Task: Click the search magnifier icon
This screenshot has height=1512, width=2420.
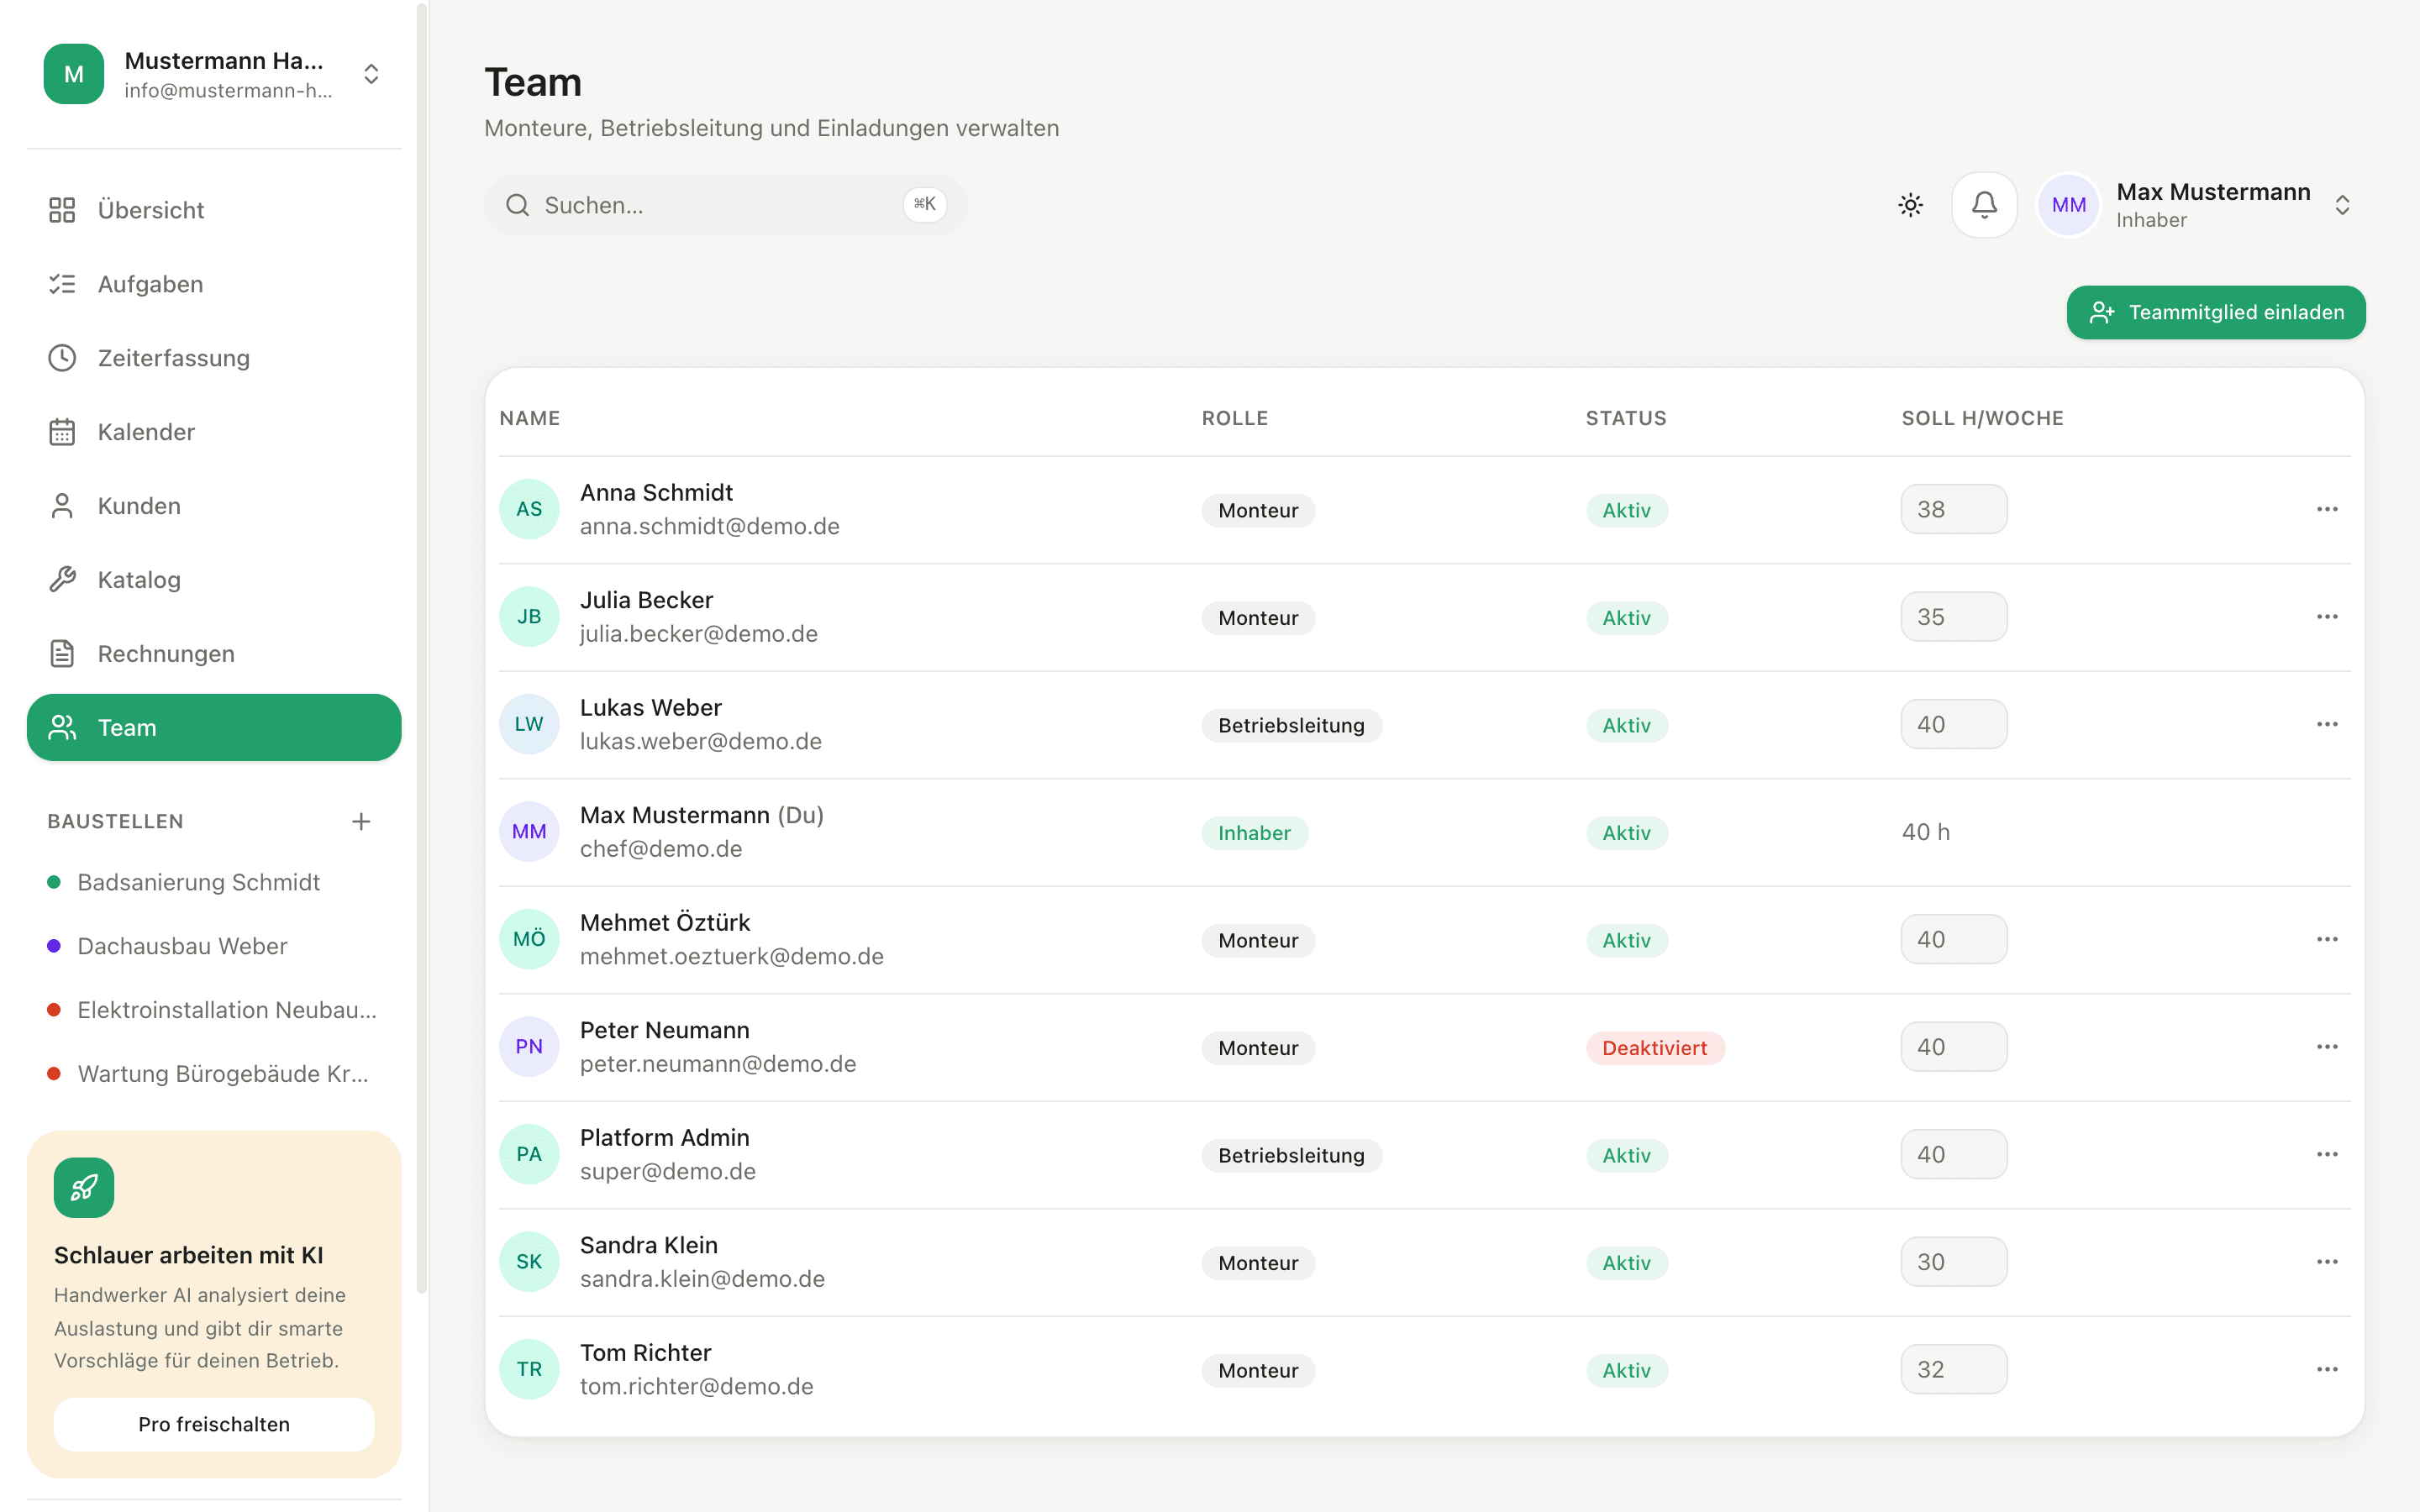Action: click(x=517, y=205)
